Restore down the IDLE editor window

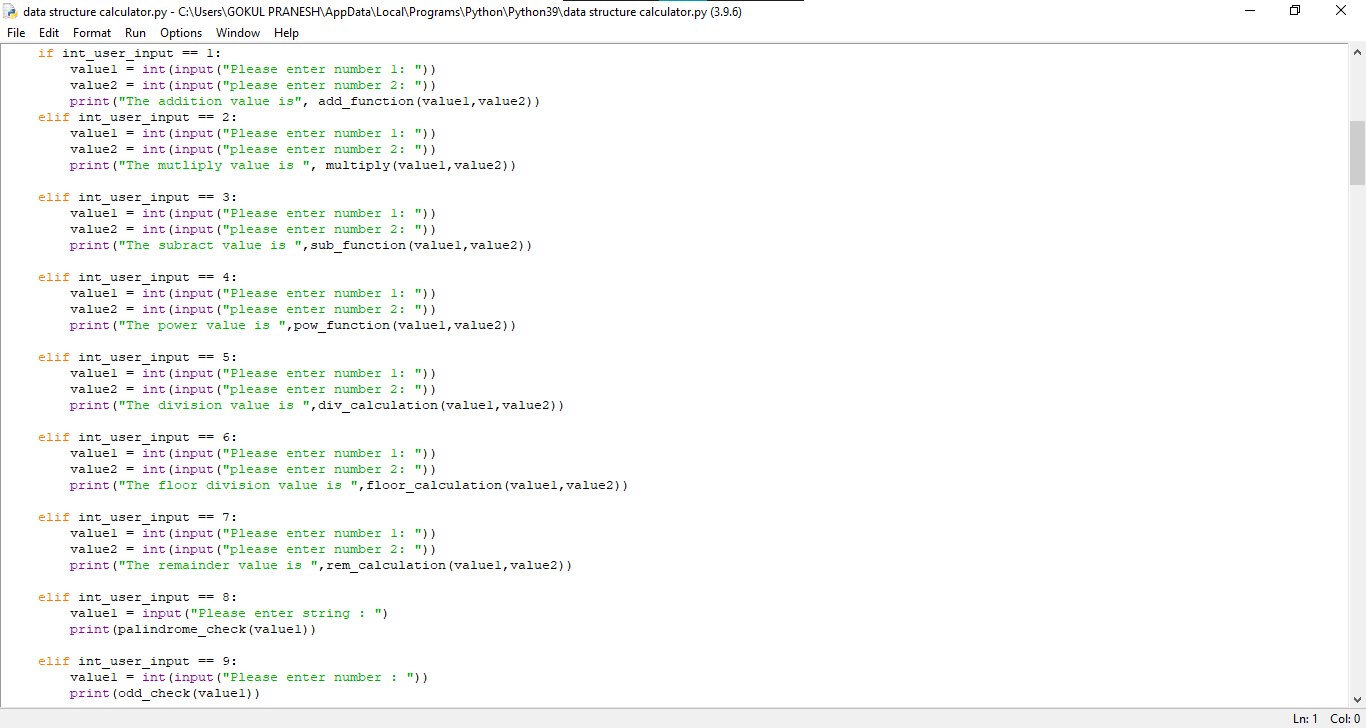pos(1296,11)
